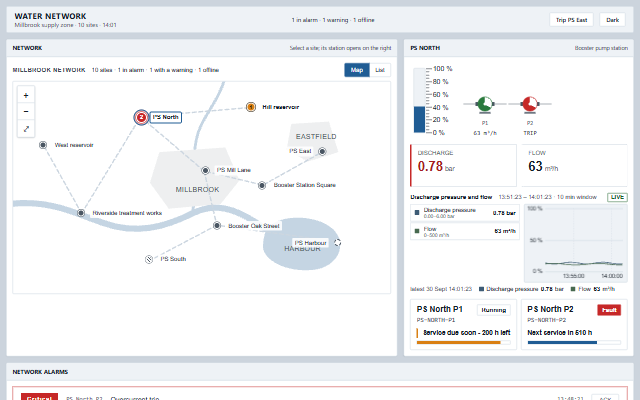Click Booster Oak Street label
Viewport: 640px width, 400px height.
[x=253, y=226]
